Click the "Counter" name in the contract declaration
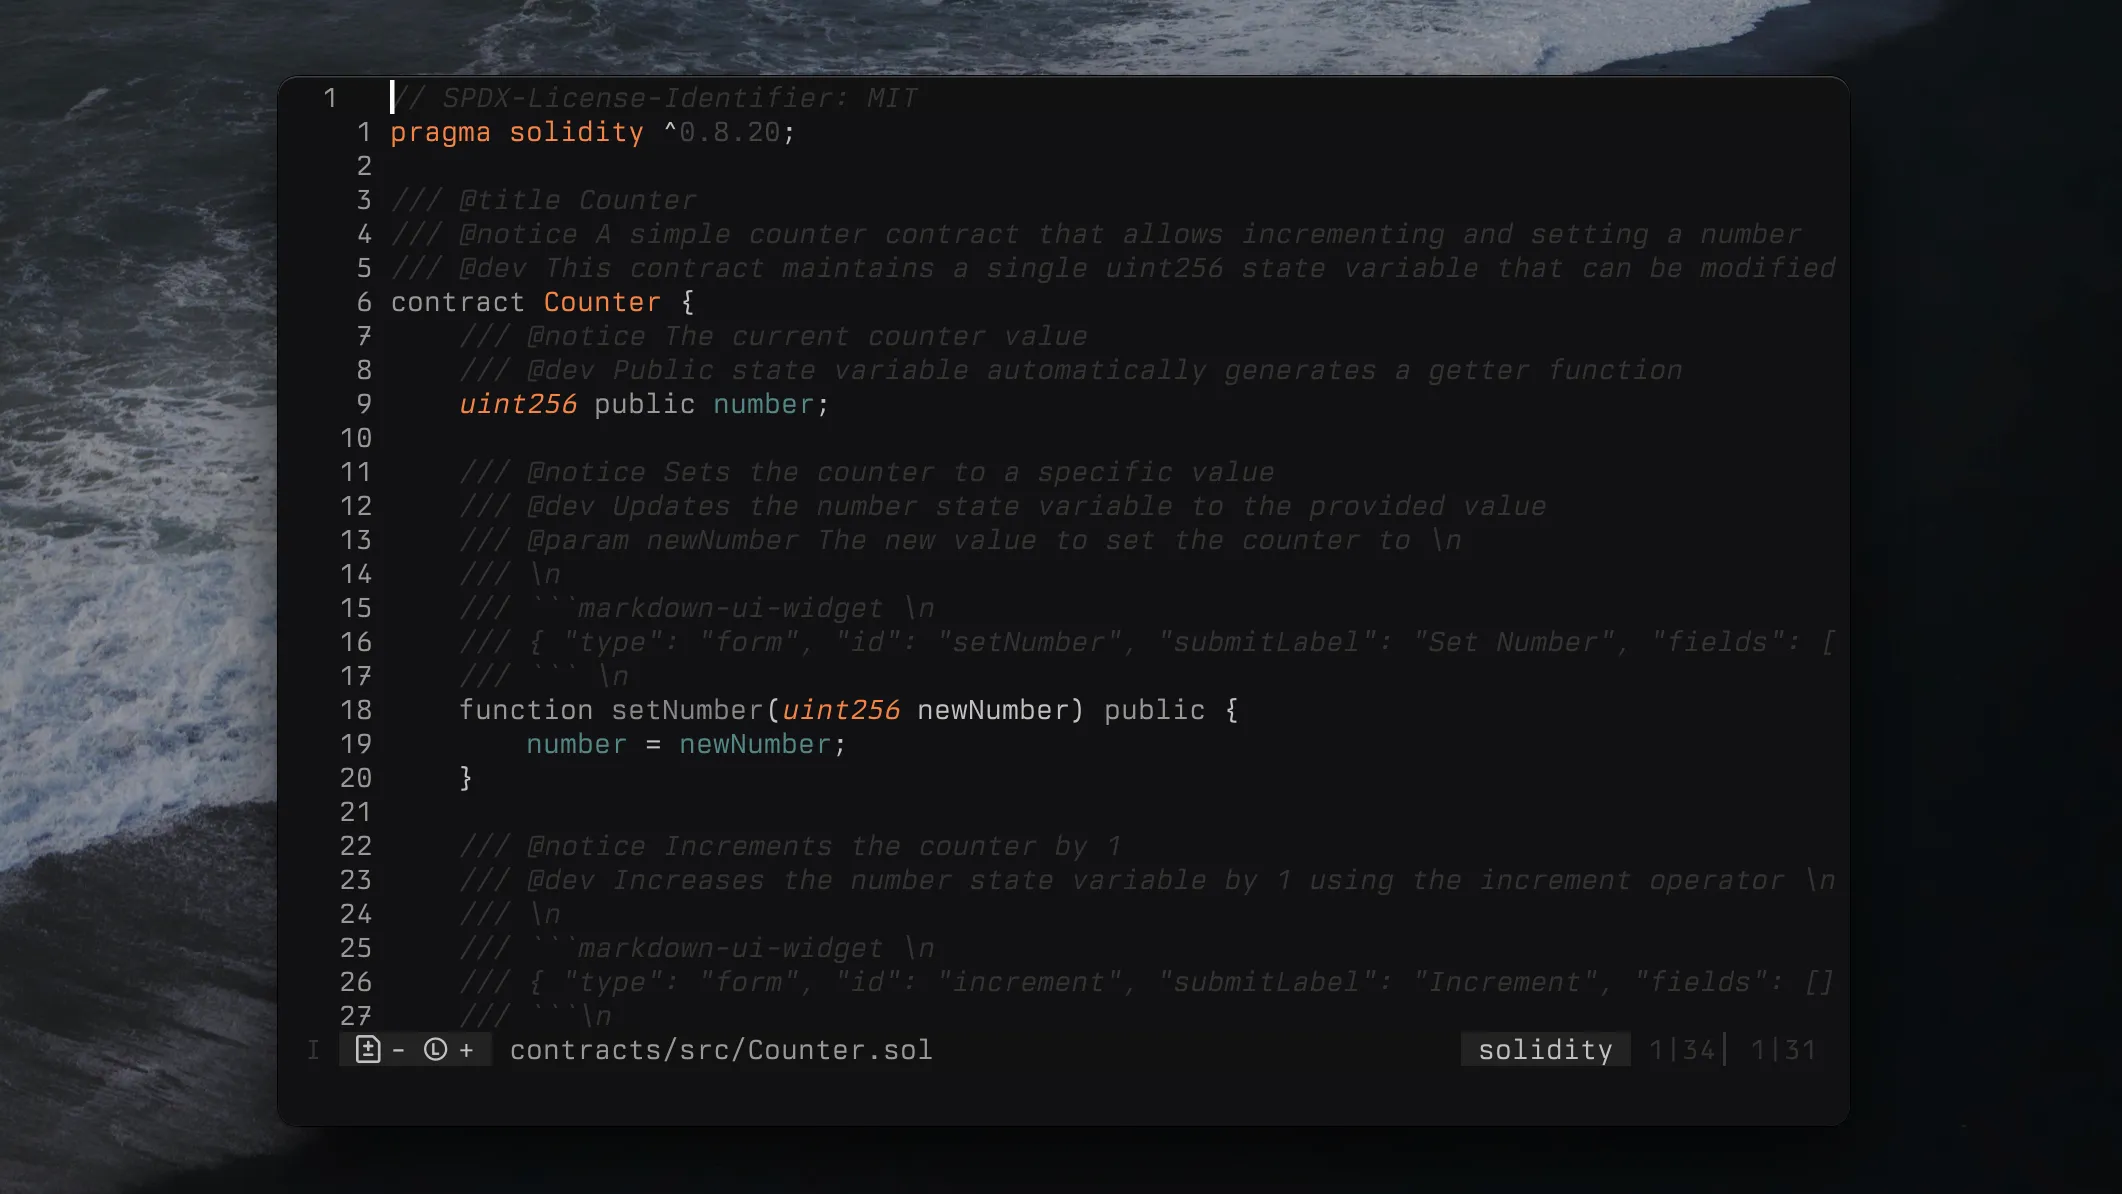Screen dimensions: 2122x1194 (x=602, y=302)
